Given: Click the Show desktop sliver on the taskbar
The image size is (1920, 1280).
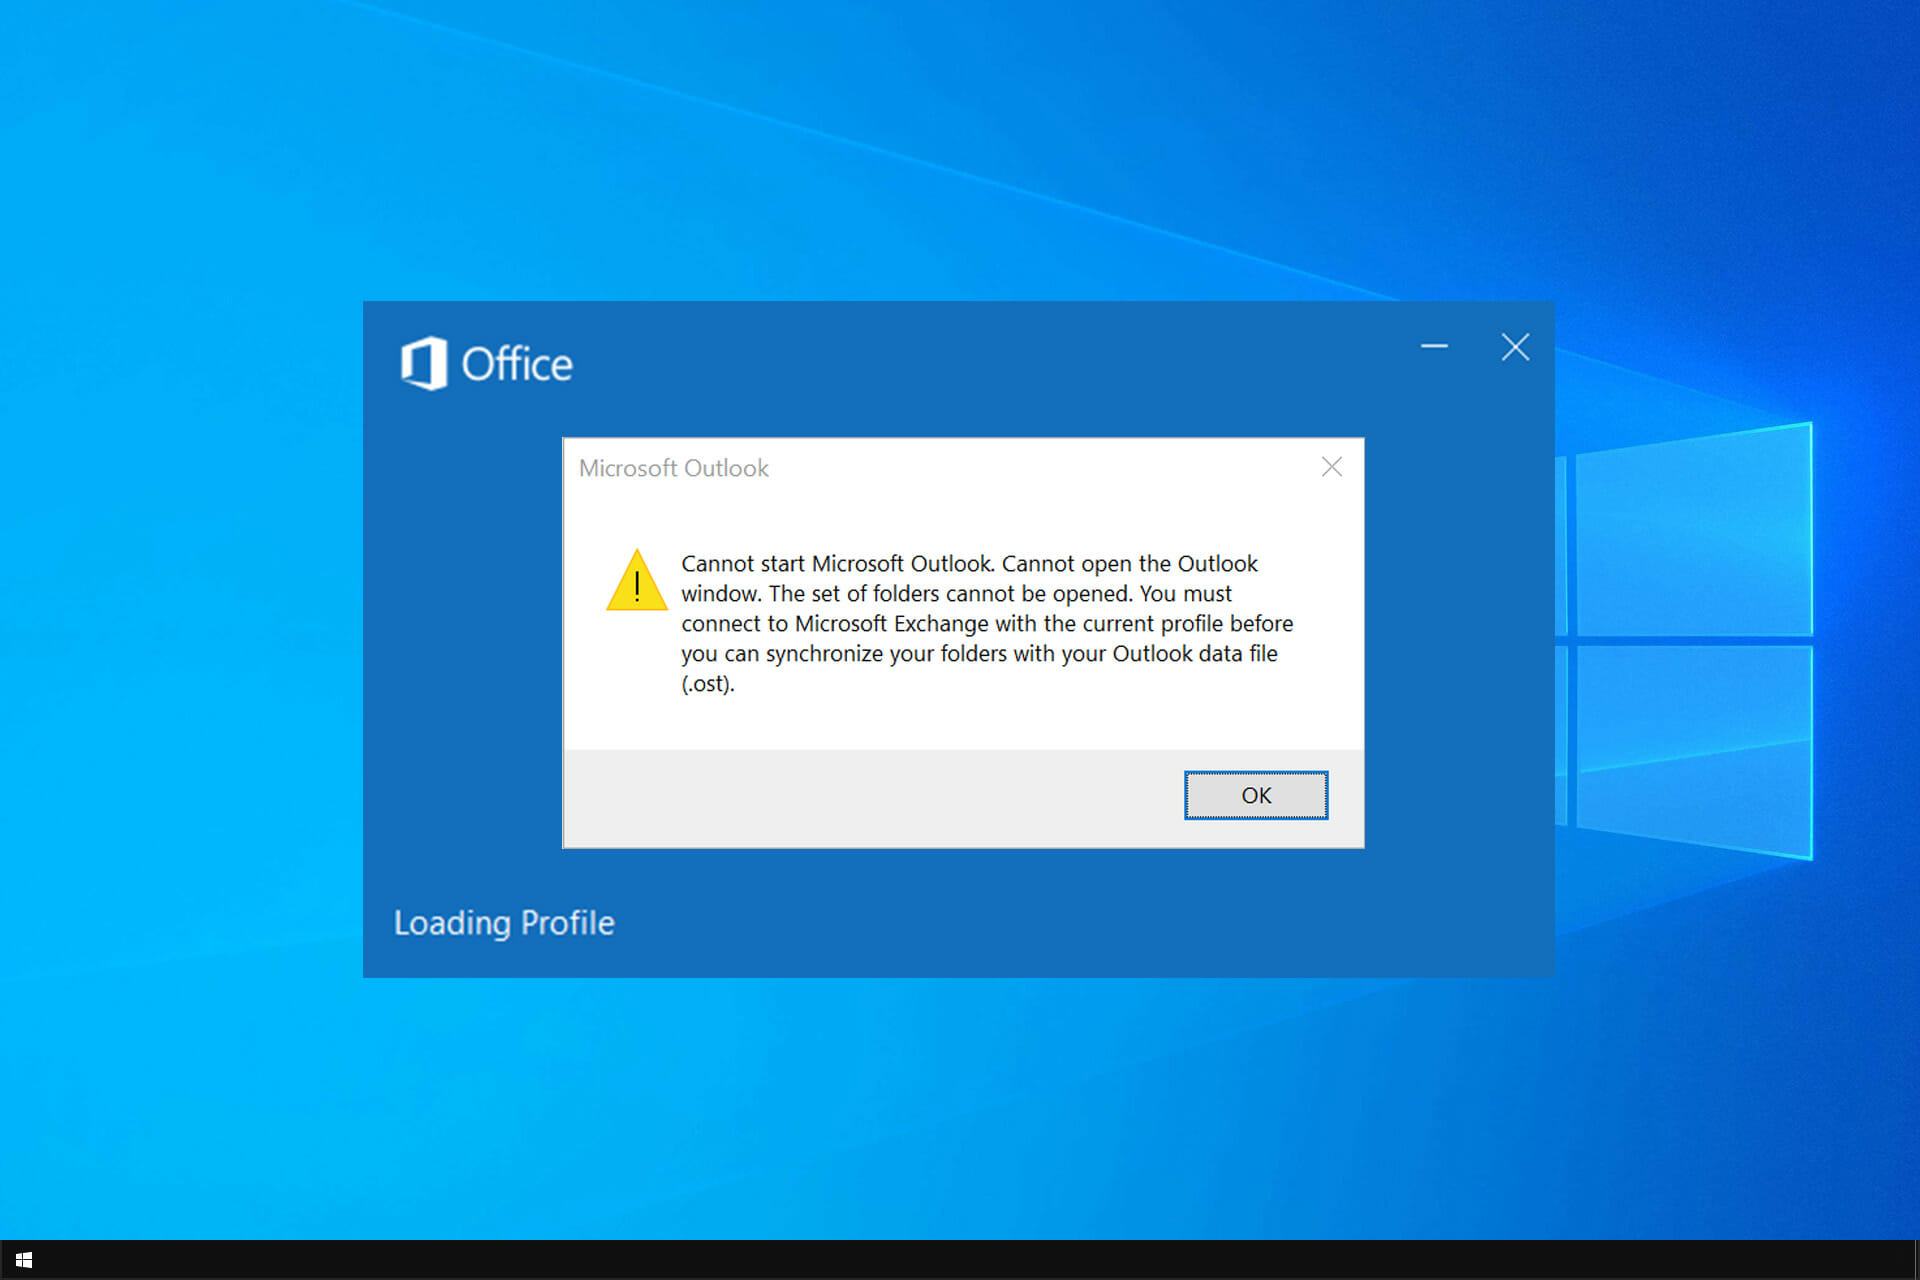Looking at the screenshot, I should [1916, 1260].
